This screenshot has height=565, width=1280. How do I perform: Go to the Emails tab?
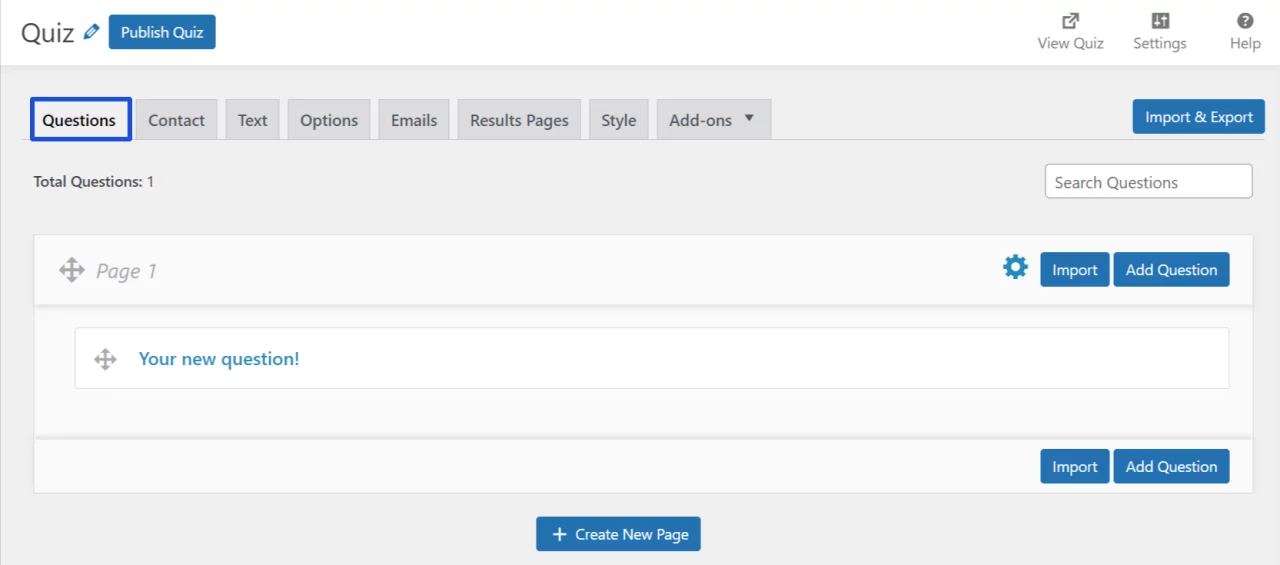pyautogui.click(x=414, y=120)
